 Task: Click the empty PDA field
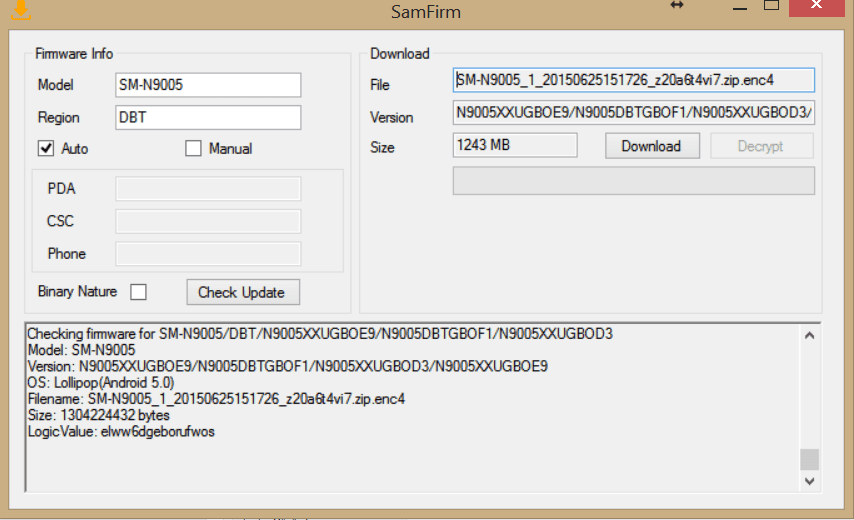point(208,189)
